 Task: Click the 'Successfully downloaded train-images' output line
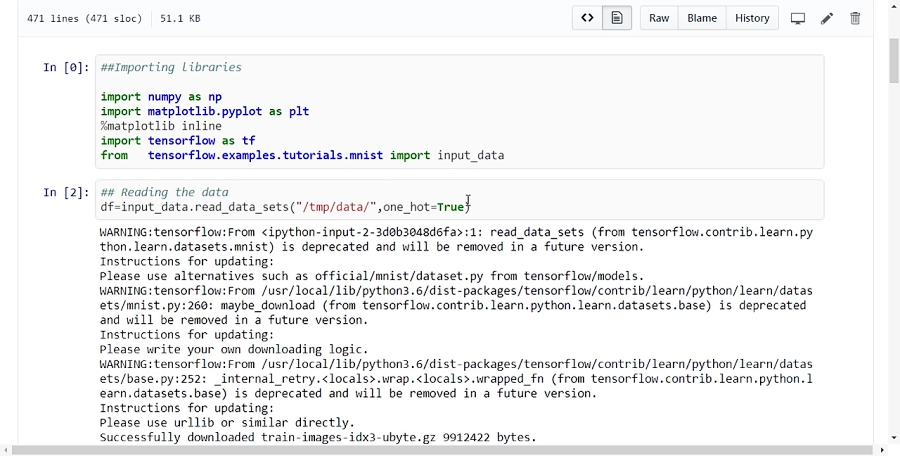coord(318,437)
